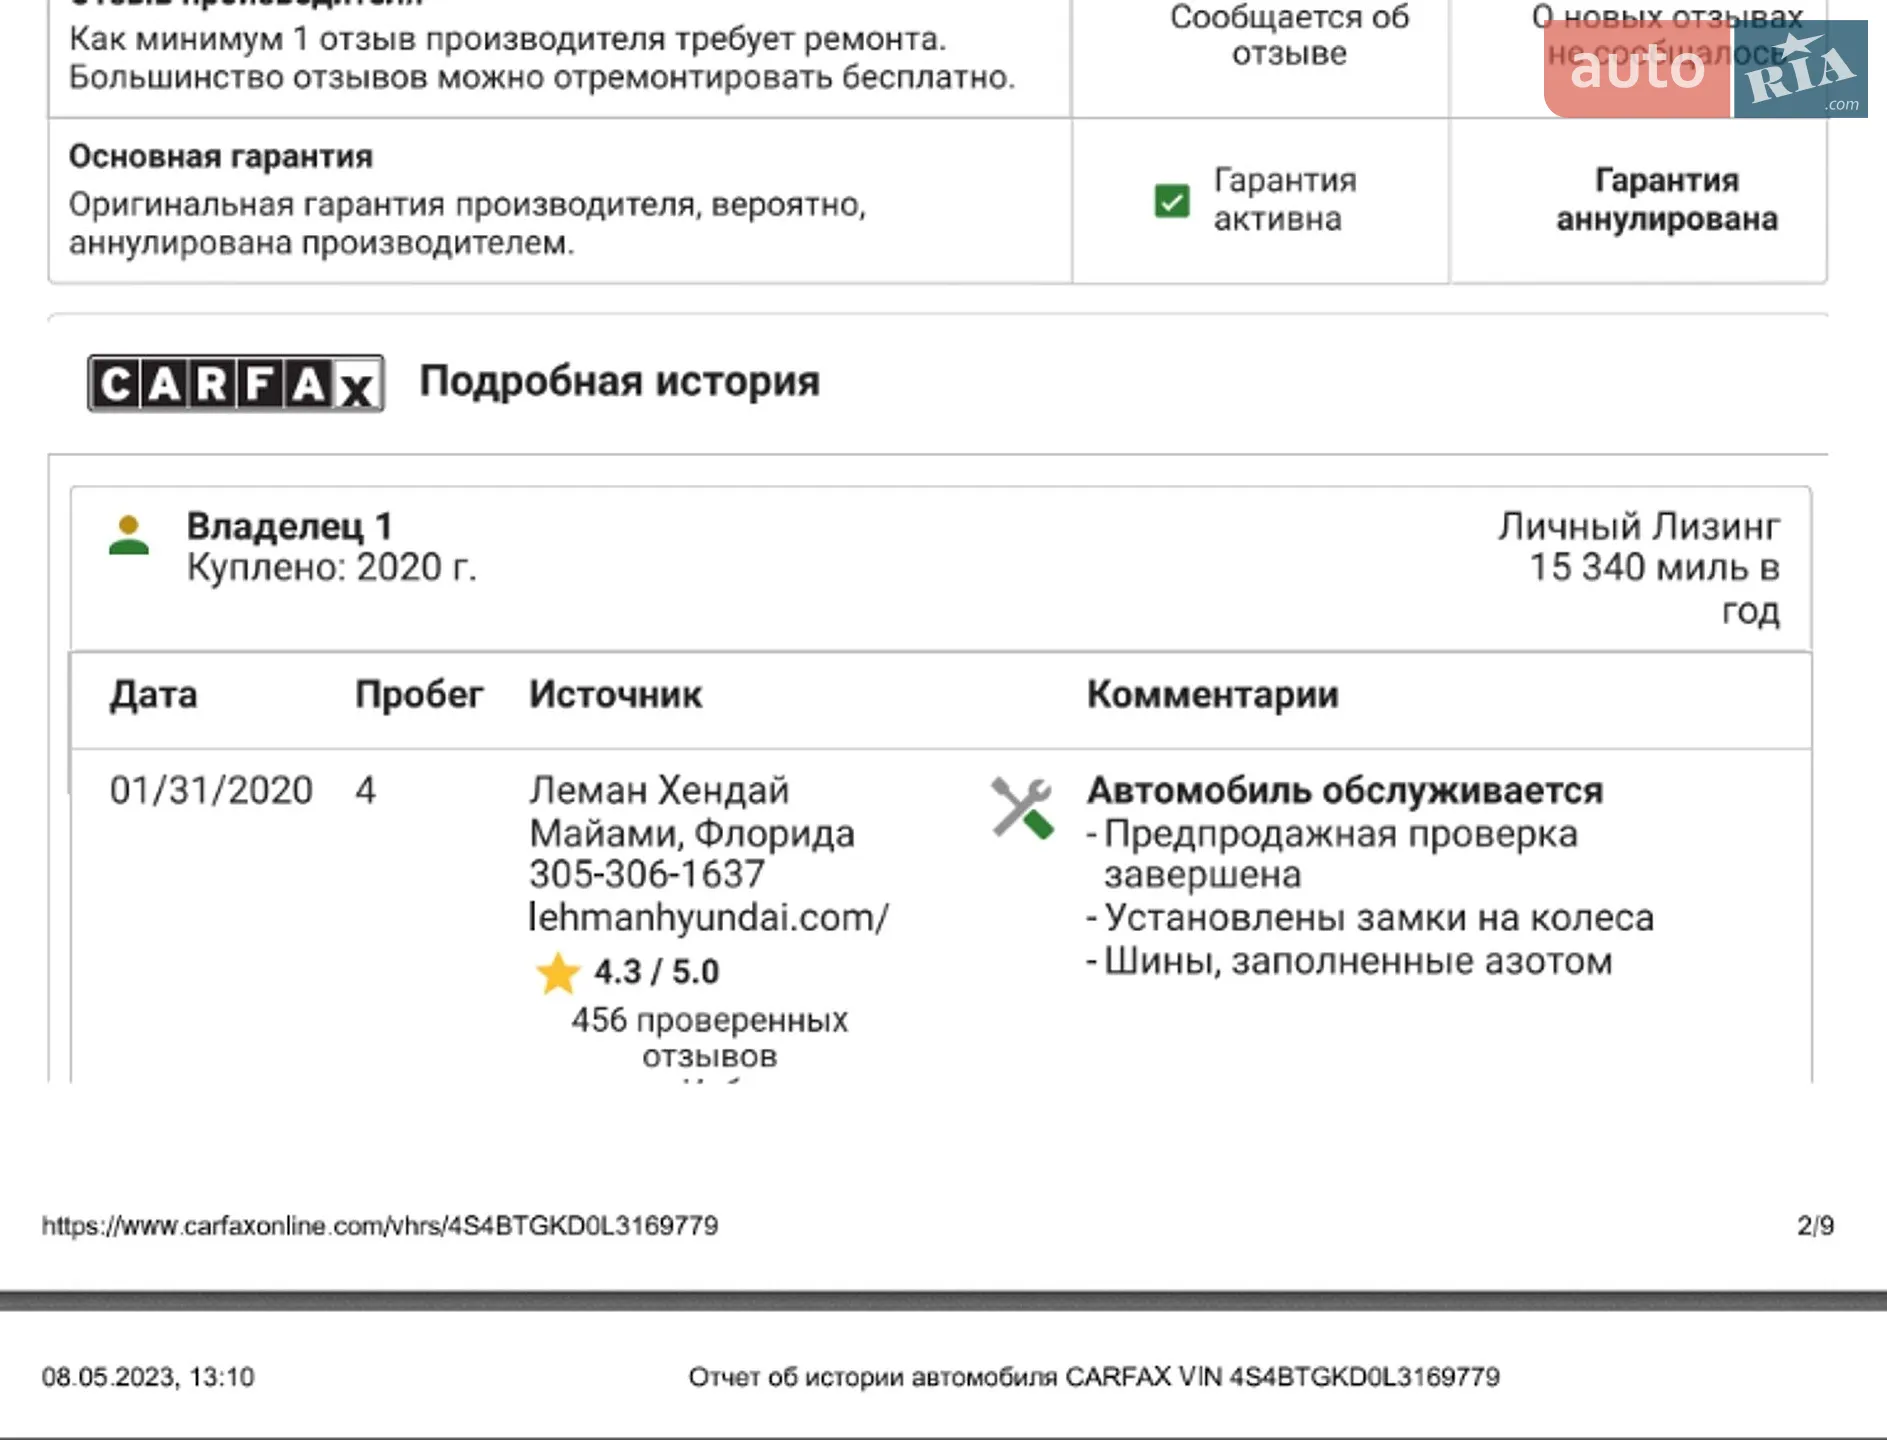Click the 456 проверенных отзывов text
1887x1440 pixels.
coord(709,1037)
